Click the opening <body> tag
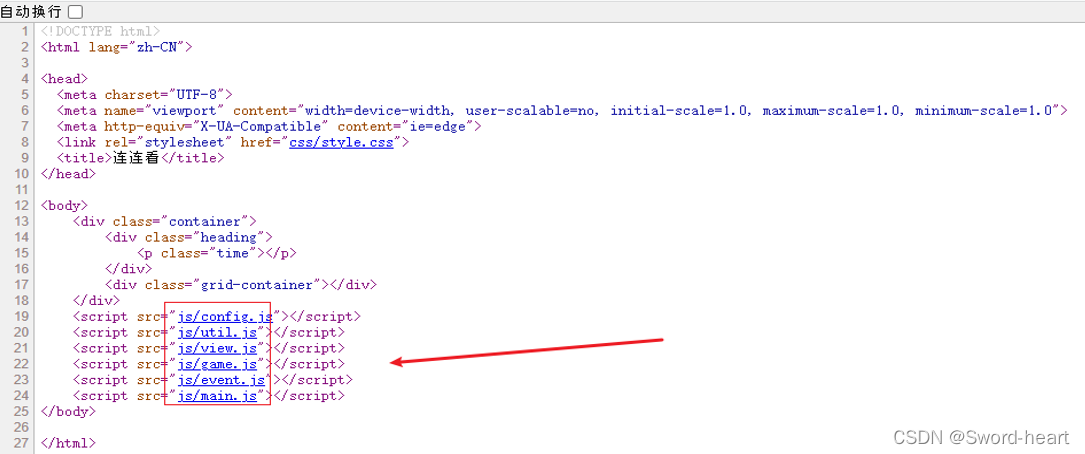Screen dimensions: 1085x454 coord(64,206)
